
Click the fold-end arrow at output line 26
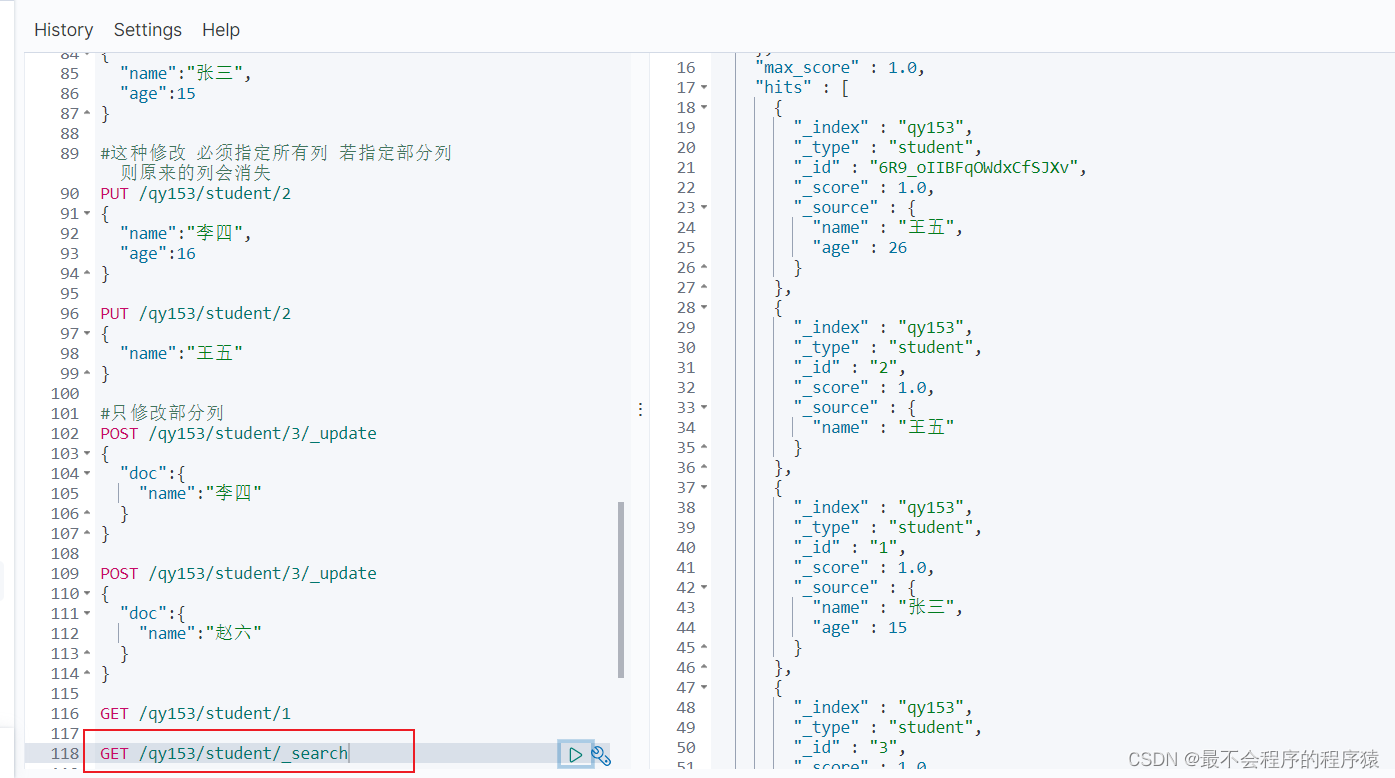pos(704,267)
